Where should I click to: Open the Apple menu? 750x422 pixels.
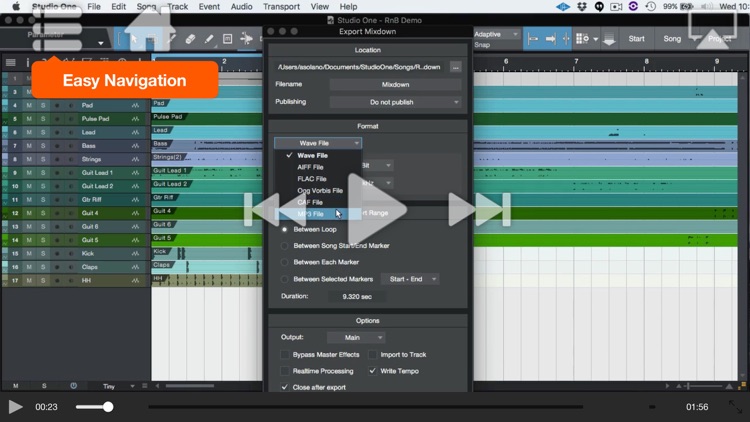pos(16,7)
